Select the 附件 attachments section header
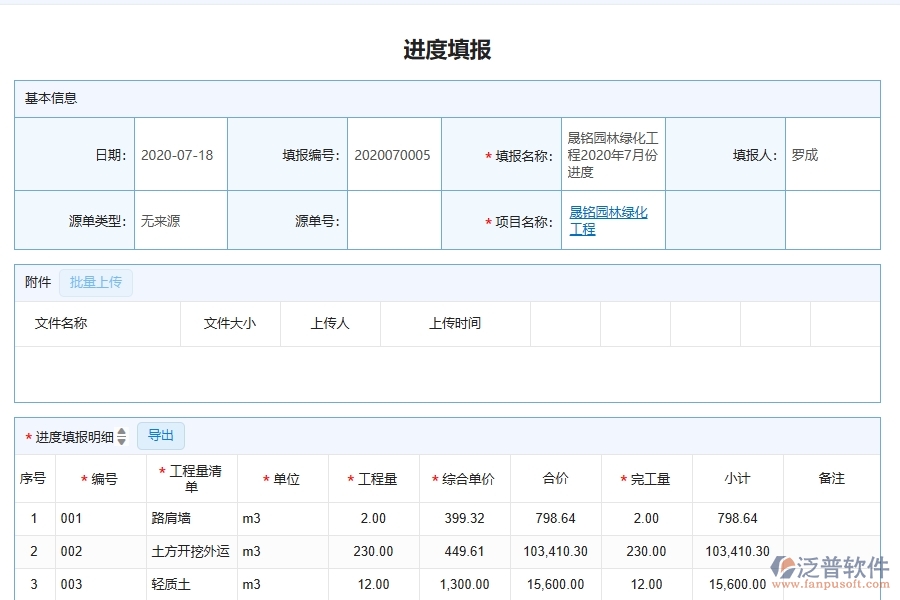This screenshot has height=600, width=900. click(37, 283)
